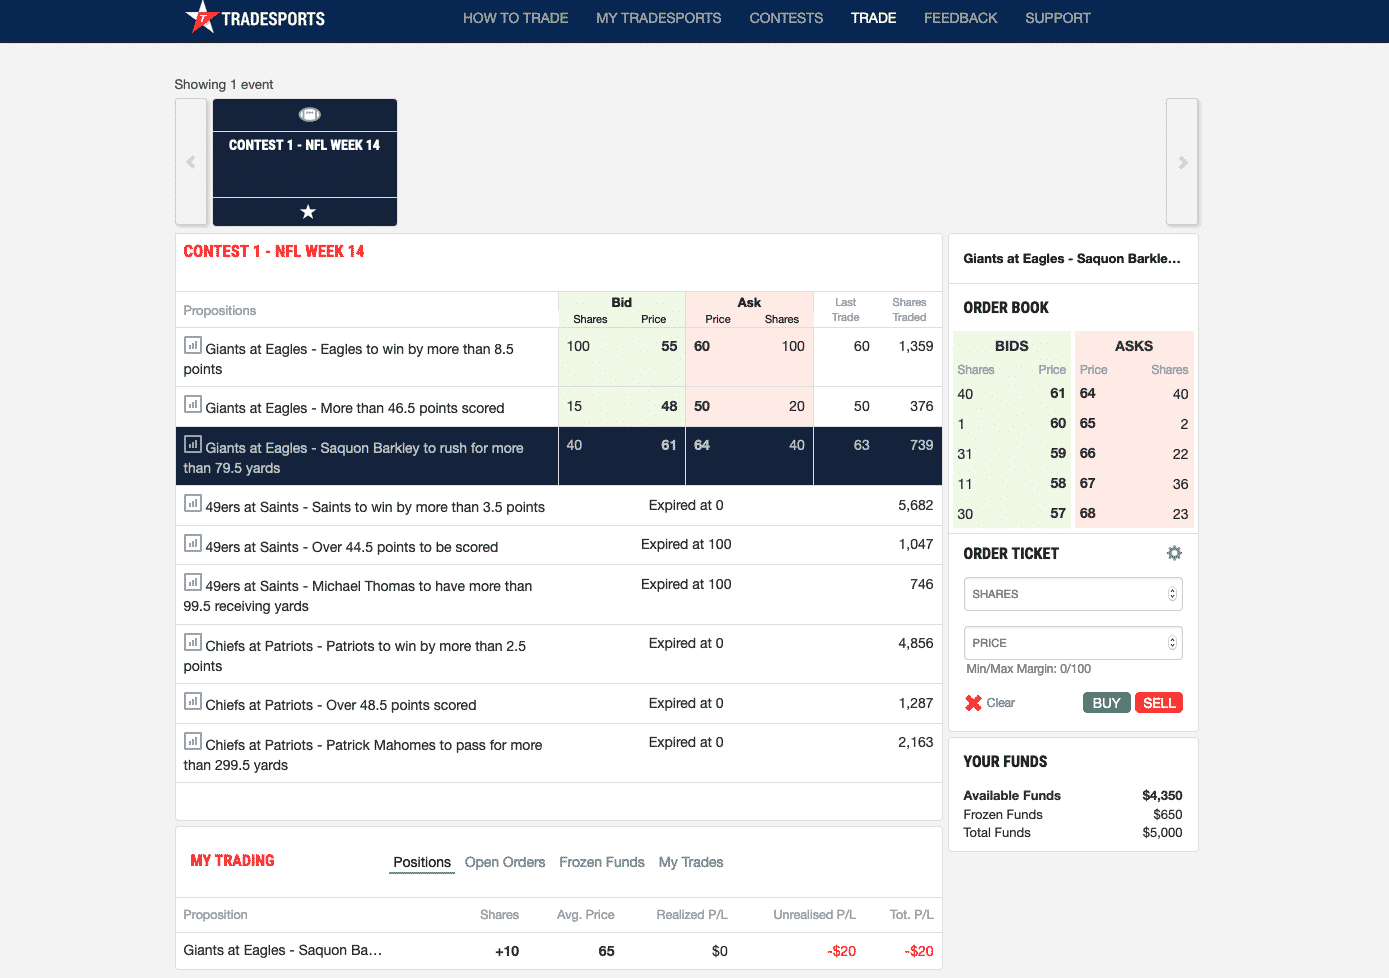Click the football icon on contest card

click(309, 114)
